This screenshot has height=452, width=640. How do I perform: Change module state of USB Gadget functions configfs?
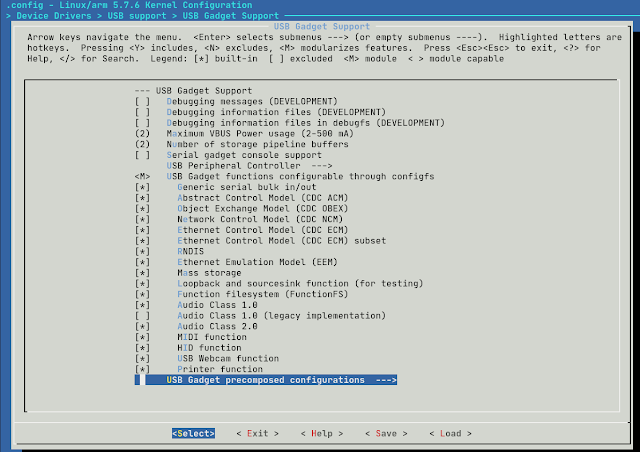coord(143,176)
